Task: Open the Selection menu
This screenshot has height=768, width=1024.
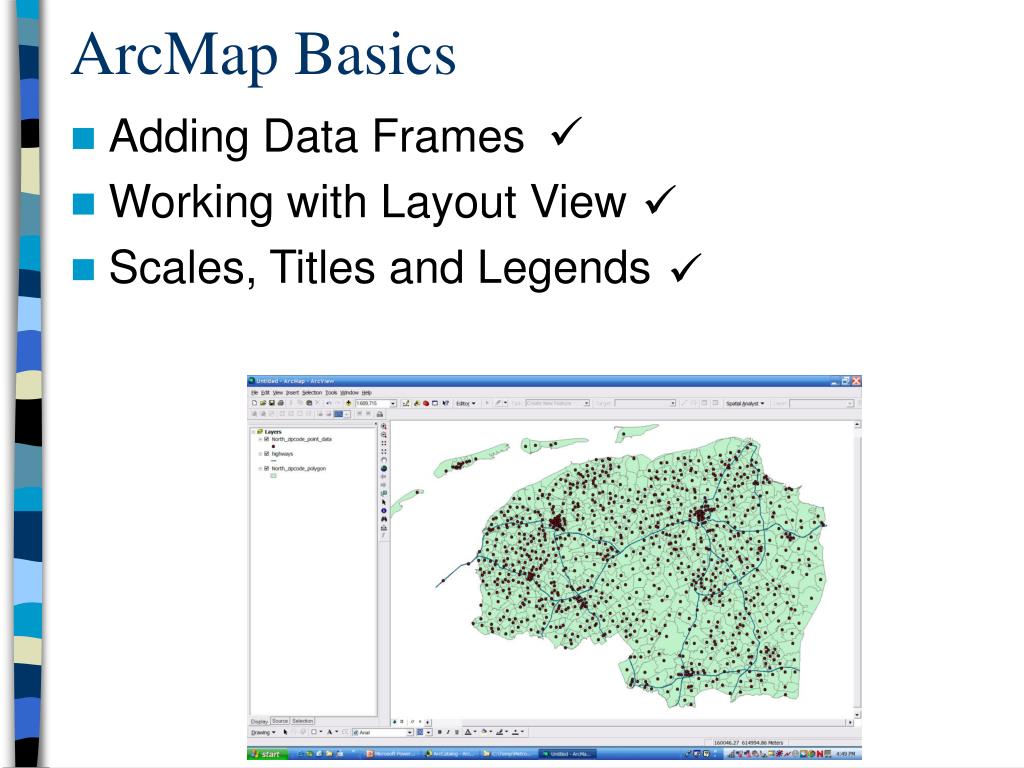Action: pyautogui.click(x=312, y=392)
